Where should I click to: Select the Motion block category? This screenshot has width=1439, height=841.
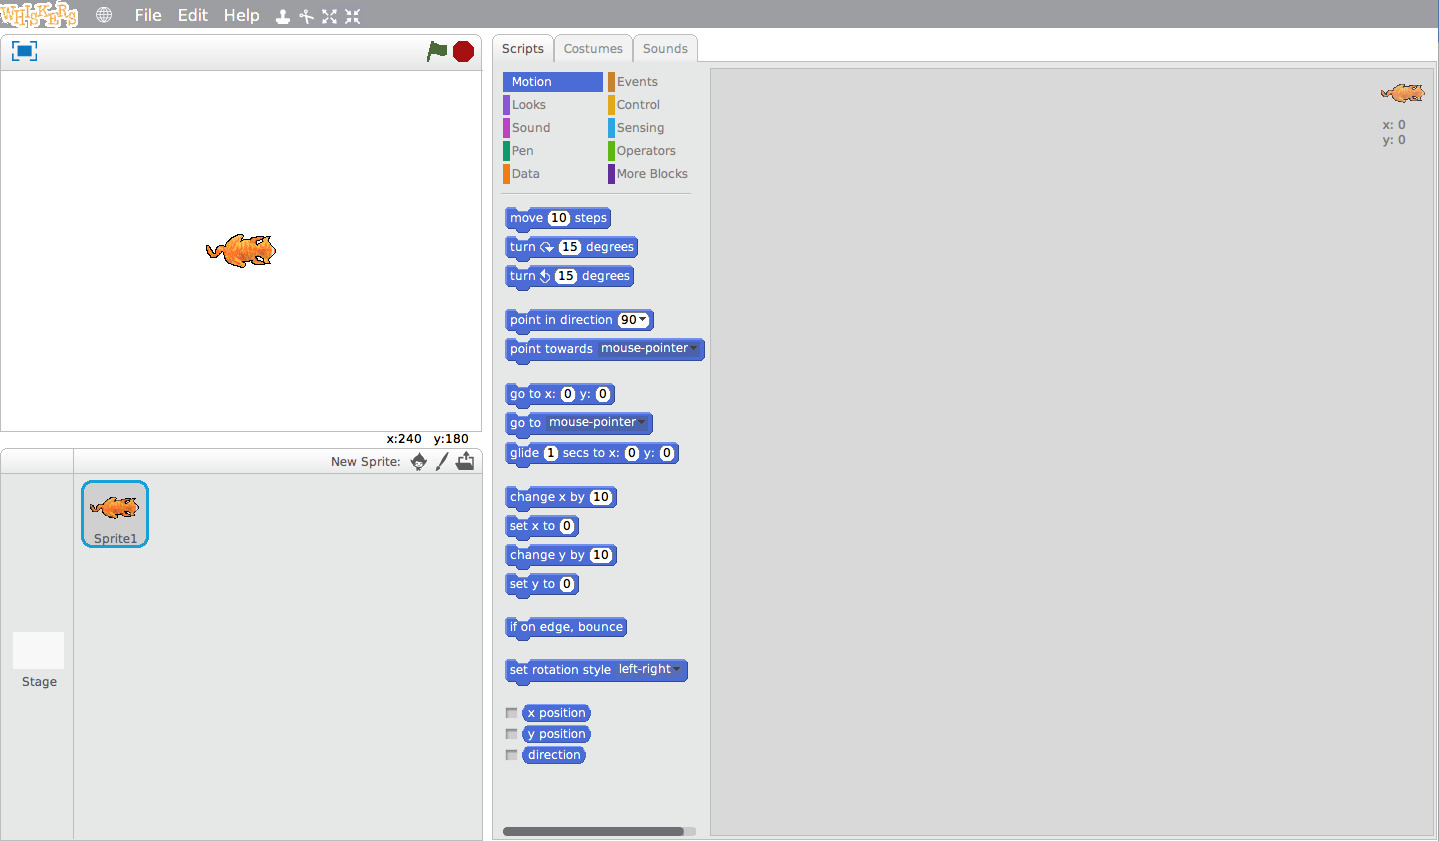tap(553, 82)
